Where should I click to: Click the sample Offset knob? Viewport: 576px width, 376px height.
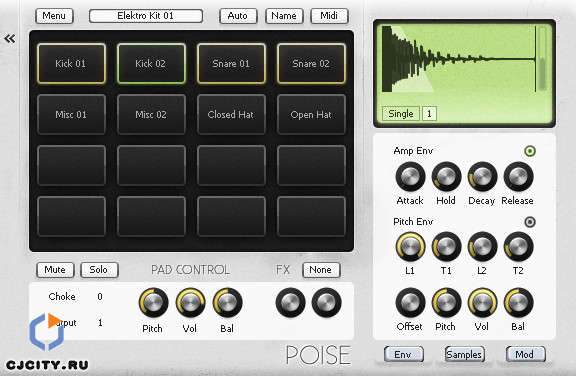point(410,303)
